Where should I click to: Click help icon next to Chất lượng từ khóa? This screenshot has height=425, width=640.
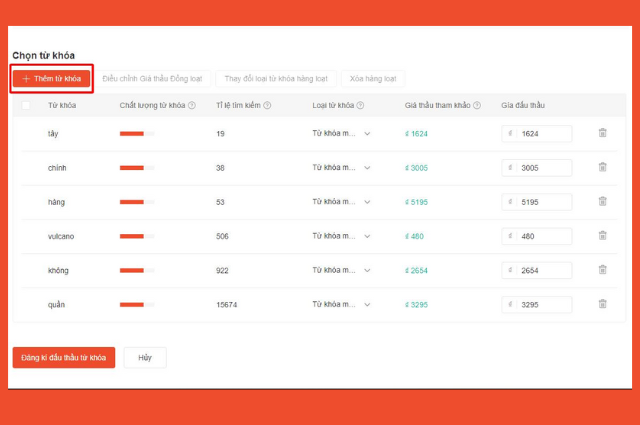(x=192, y=105)
